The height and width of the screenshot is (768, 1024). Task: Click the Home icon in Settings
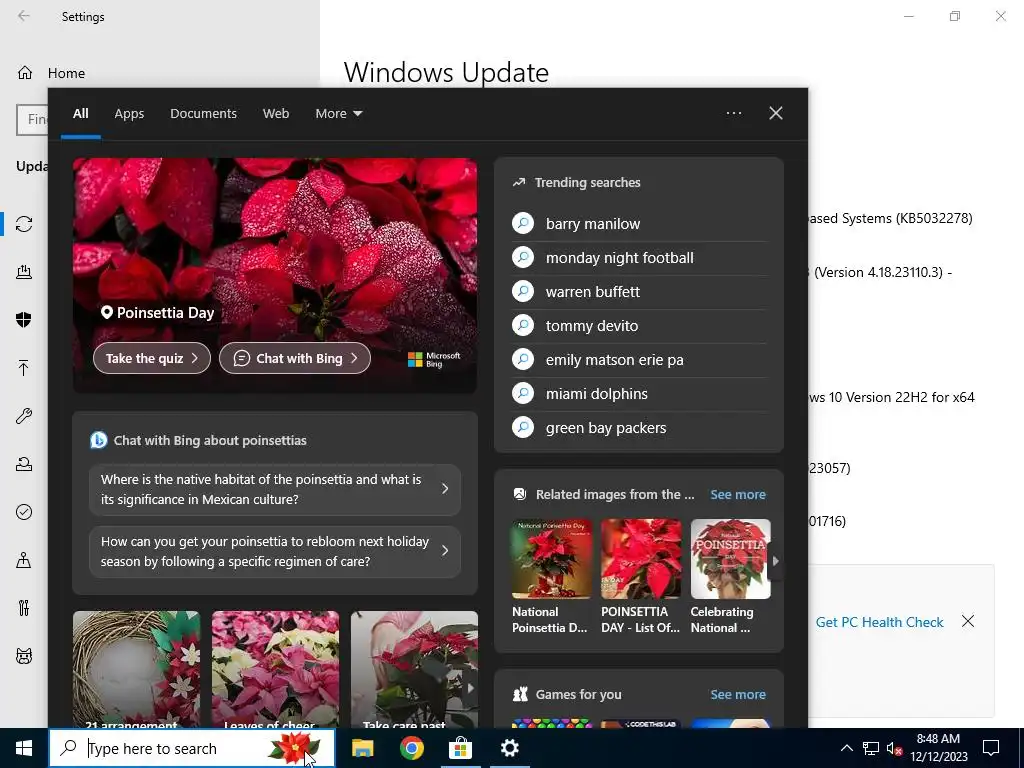pyautogui.click(x=25, y=72)
